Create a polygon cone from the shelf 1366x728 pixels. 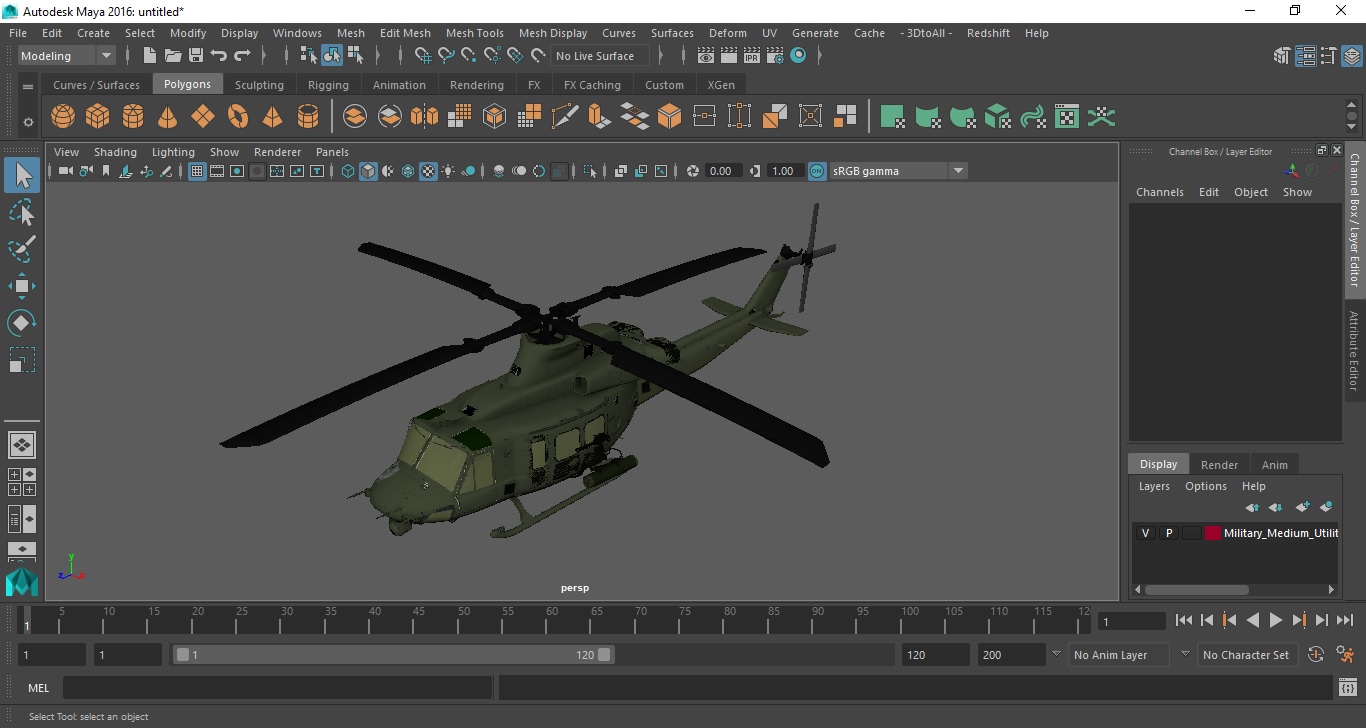point(168,117)
